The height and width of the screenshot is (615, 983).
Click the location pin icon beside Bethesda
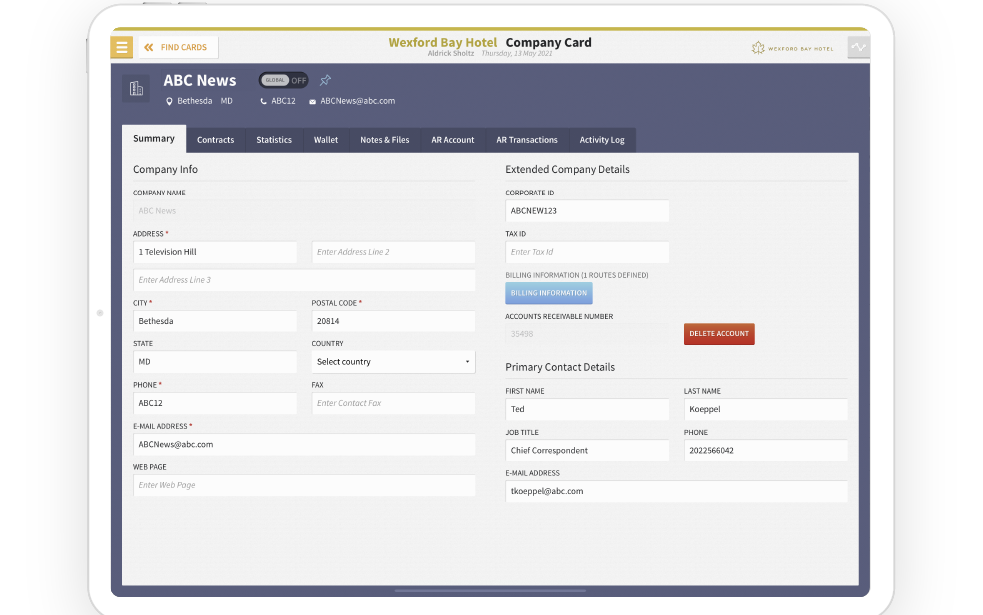(169, 101)
